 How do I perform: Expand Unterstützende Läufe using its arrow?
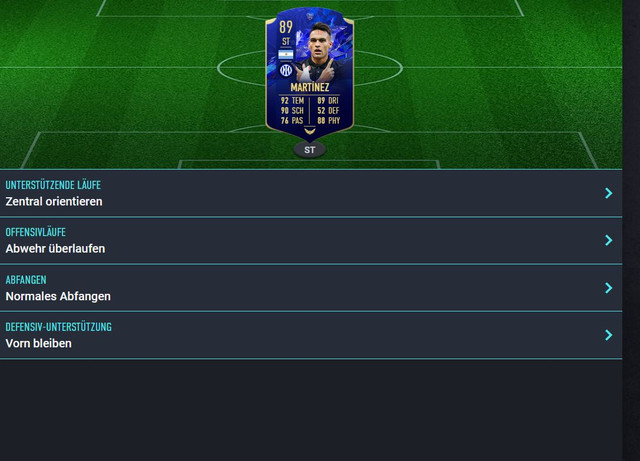click(x=609, y=193)
